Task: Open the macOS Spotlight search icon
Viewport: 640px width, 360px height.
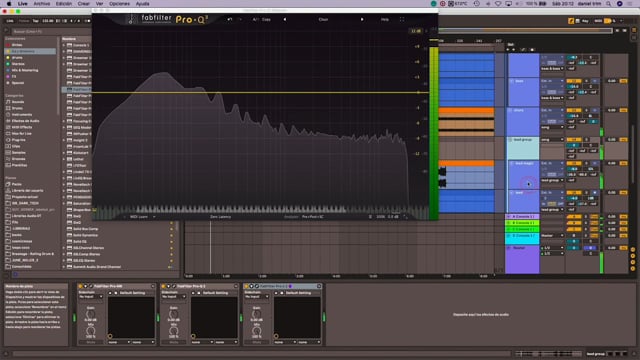Action: [609, 4]
